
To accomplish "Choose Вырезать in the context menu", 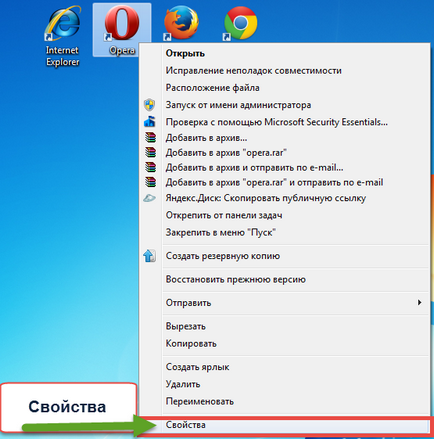I will pyautogui.click(x=186, y=326).
